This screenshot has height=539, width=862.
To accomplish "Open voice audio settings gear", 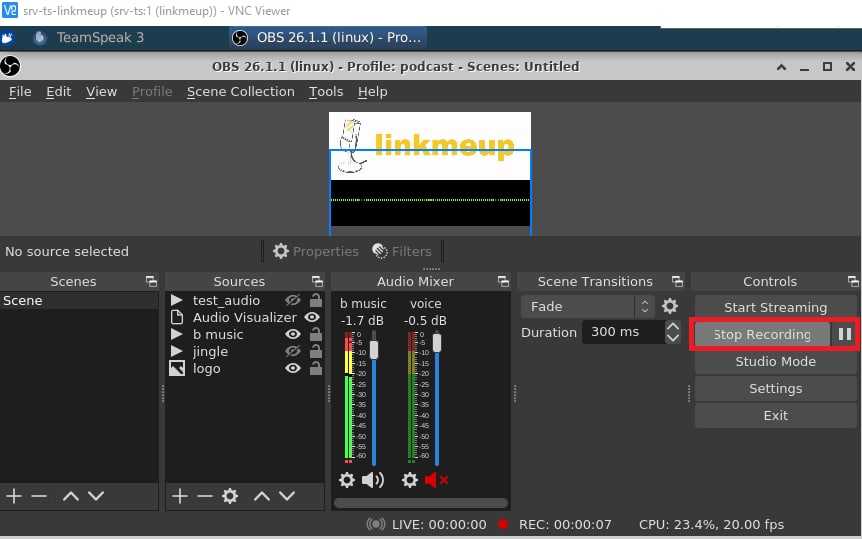I will tap(410, 480).
